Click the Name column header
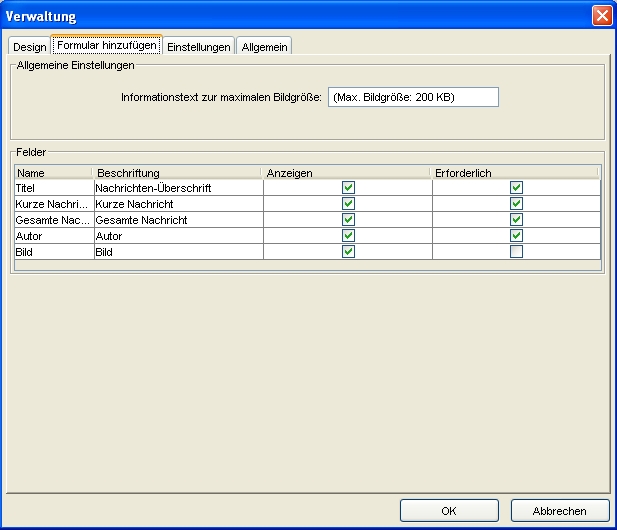The height and width of the screenshot is (530, 617). click(52, 173)
